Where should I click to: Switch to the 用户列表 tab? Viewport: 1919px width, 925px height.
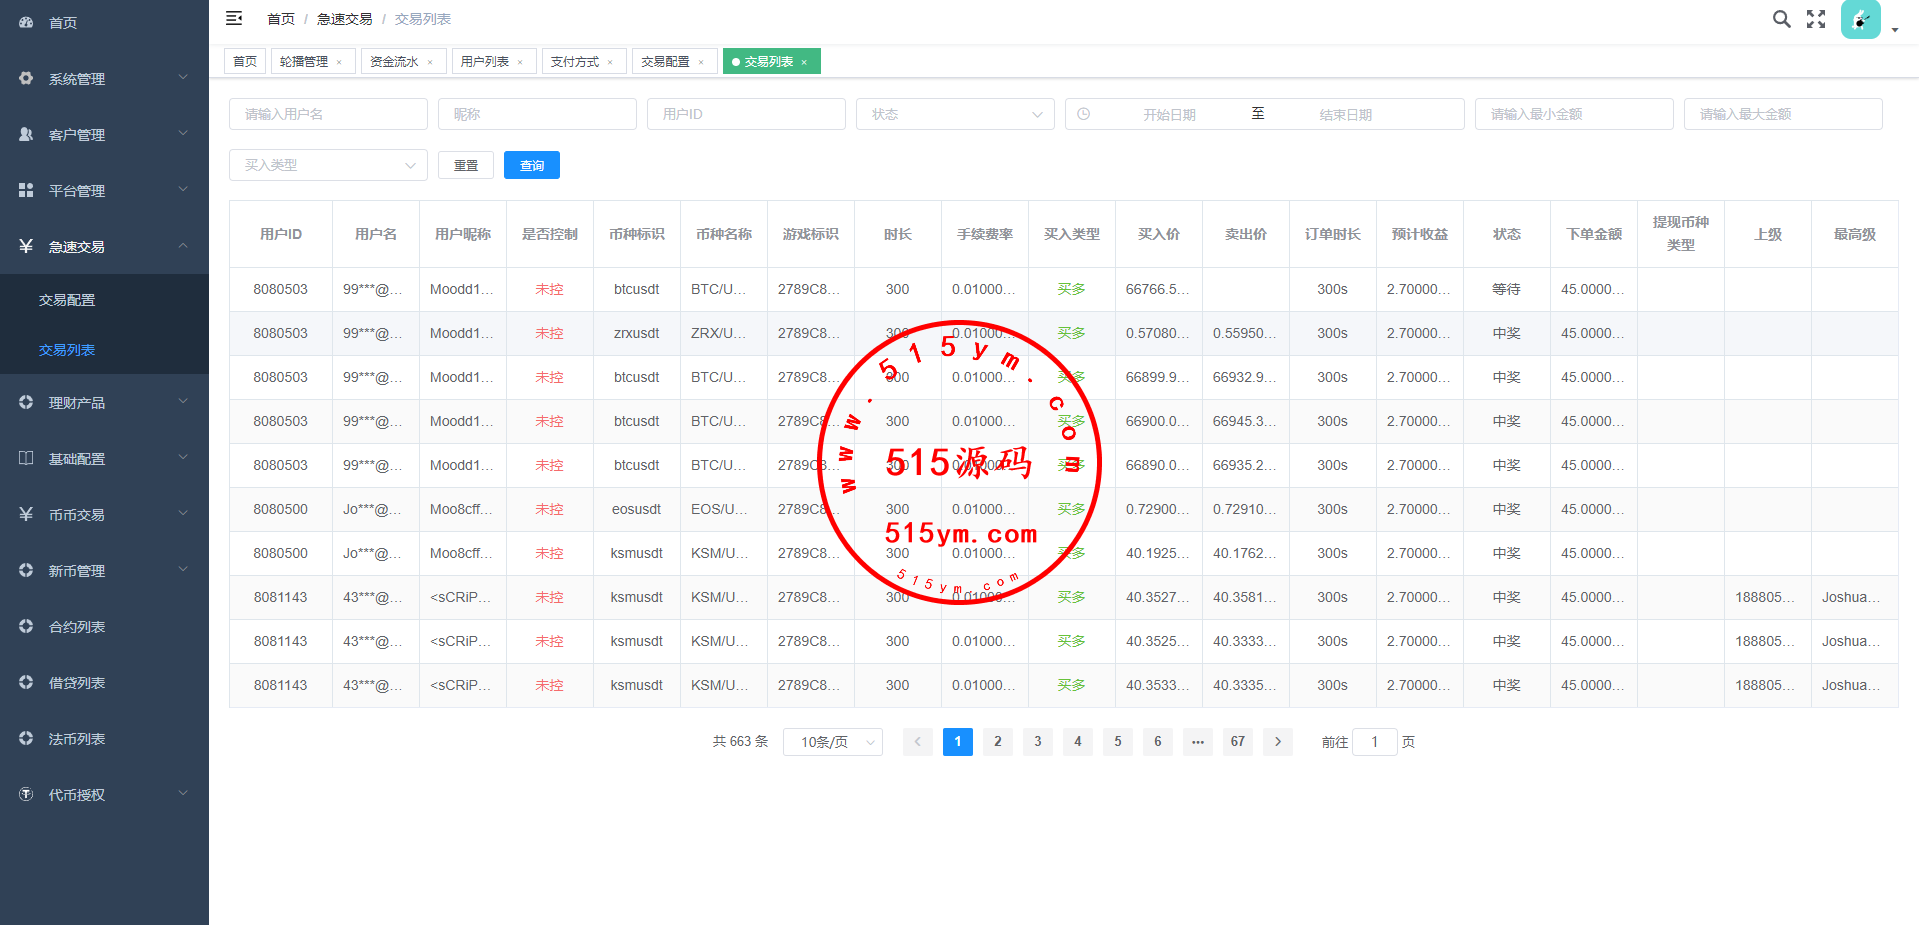(x=485, y=62)
